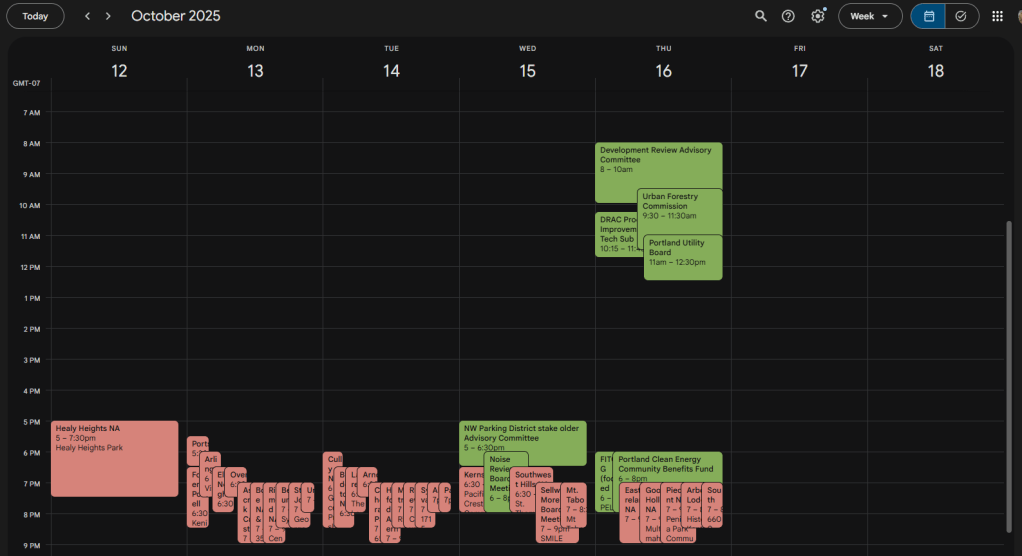Viewport: 1022px width, 556px height.
Task: Expand the Week view dropdown
Action: coord(870,16)
